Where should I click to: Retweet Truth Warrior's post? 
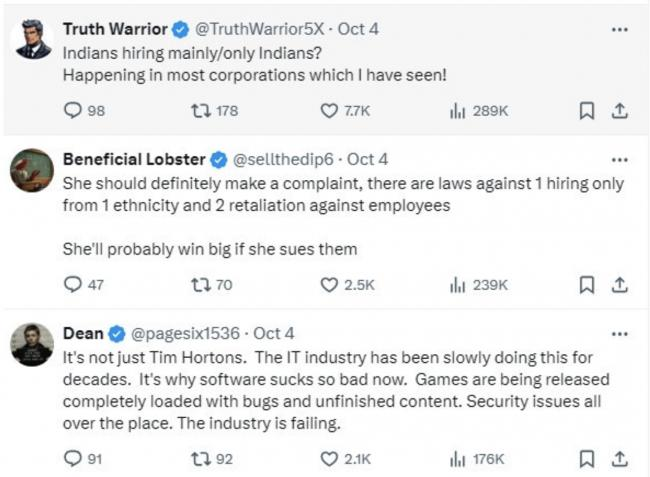point(199,111)
